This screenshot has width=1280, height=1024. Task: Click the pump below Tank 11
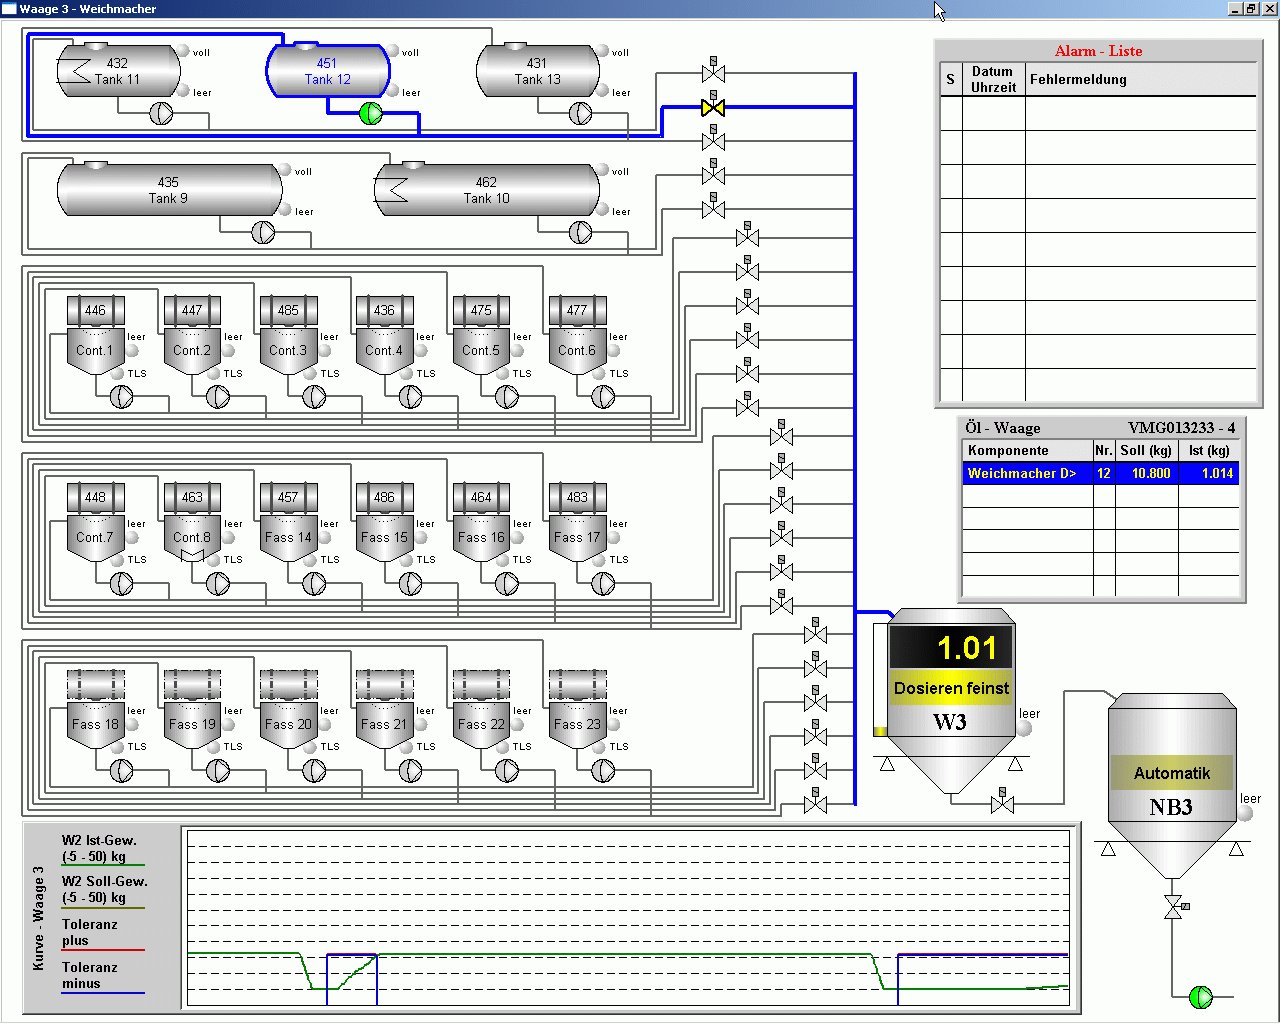pos(161,113)
